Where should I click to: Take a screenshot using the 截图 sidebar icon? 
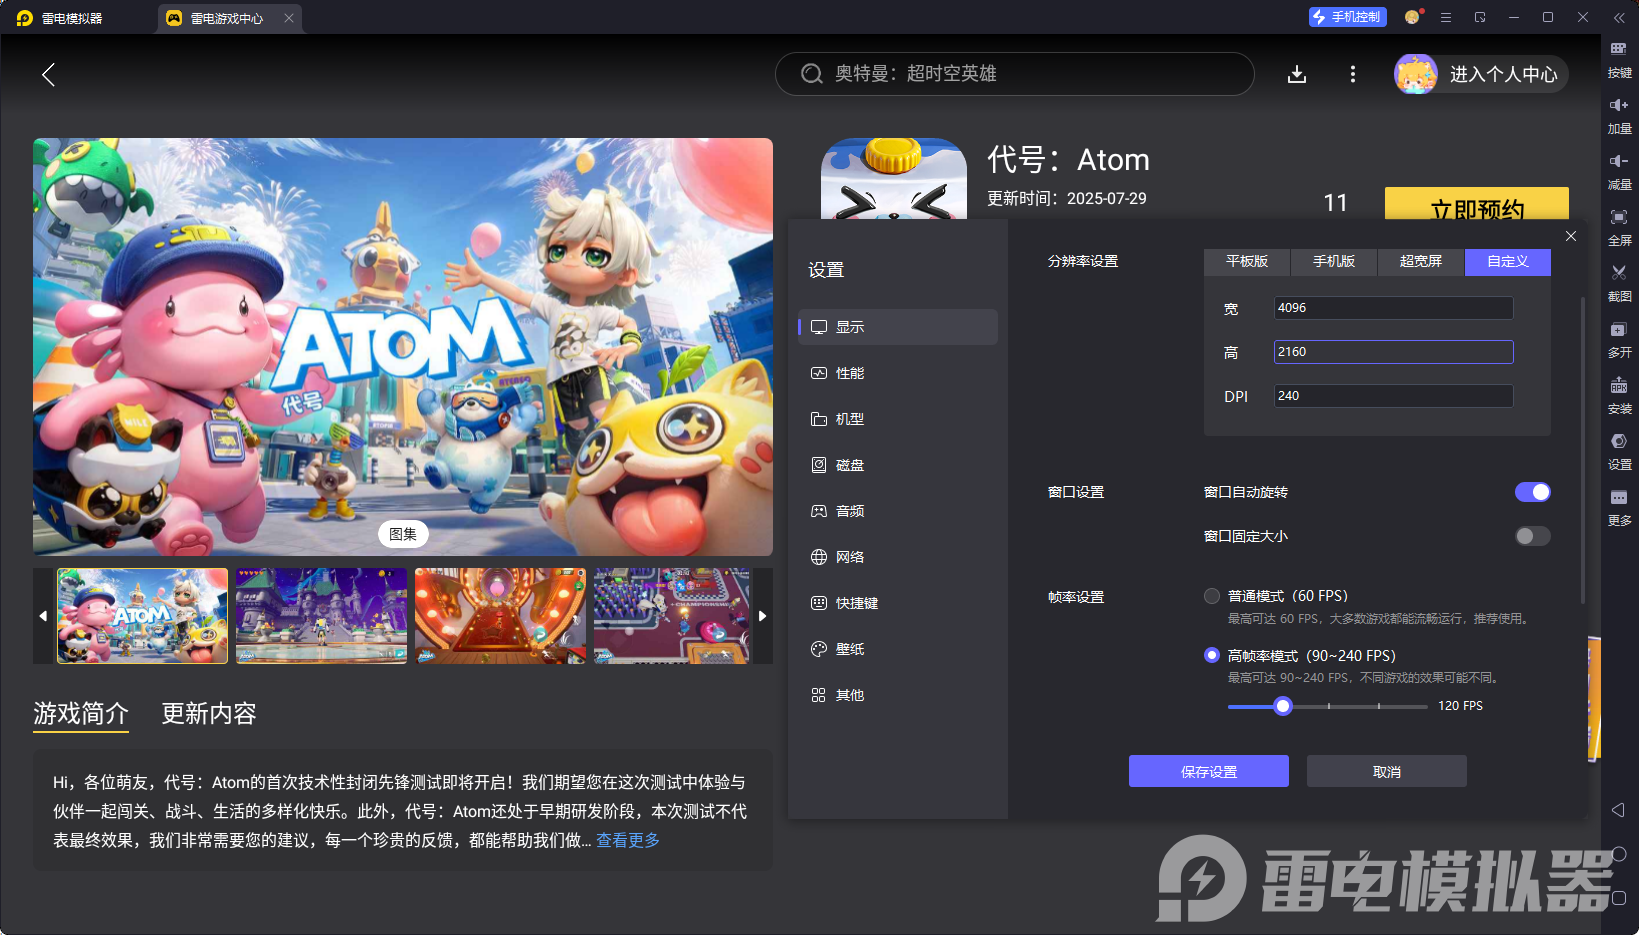pos(1620,283)
